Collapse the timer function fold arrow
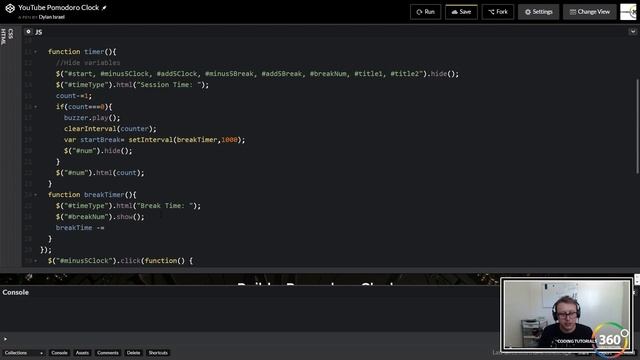This screenshot has width=640, height=360. coord(36,52)
